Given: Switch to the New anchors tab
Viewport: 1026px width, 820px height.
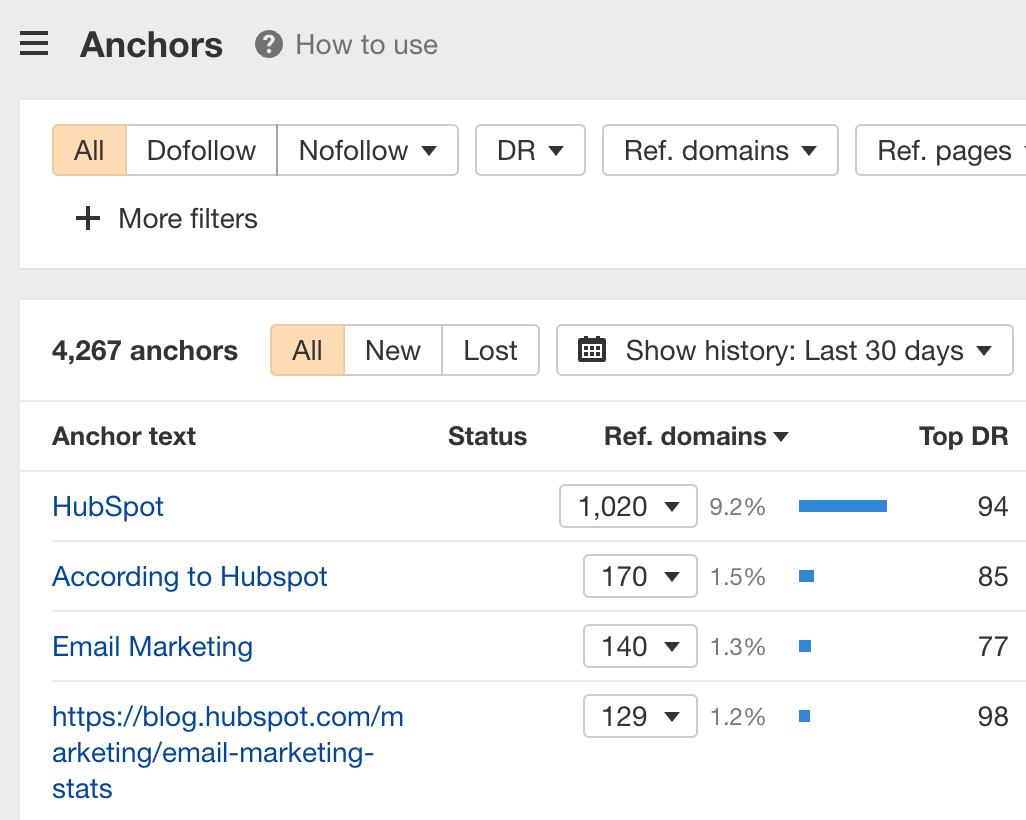Looking at the screenshot, I should [392, 350].
